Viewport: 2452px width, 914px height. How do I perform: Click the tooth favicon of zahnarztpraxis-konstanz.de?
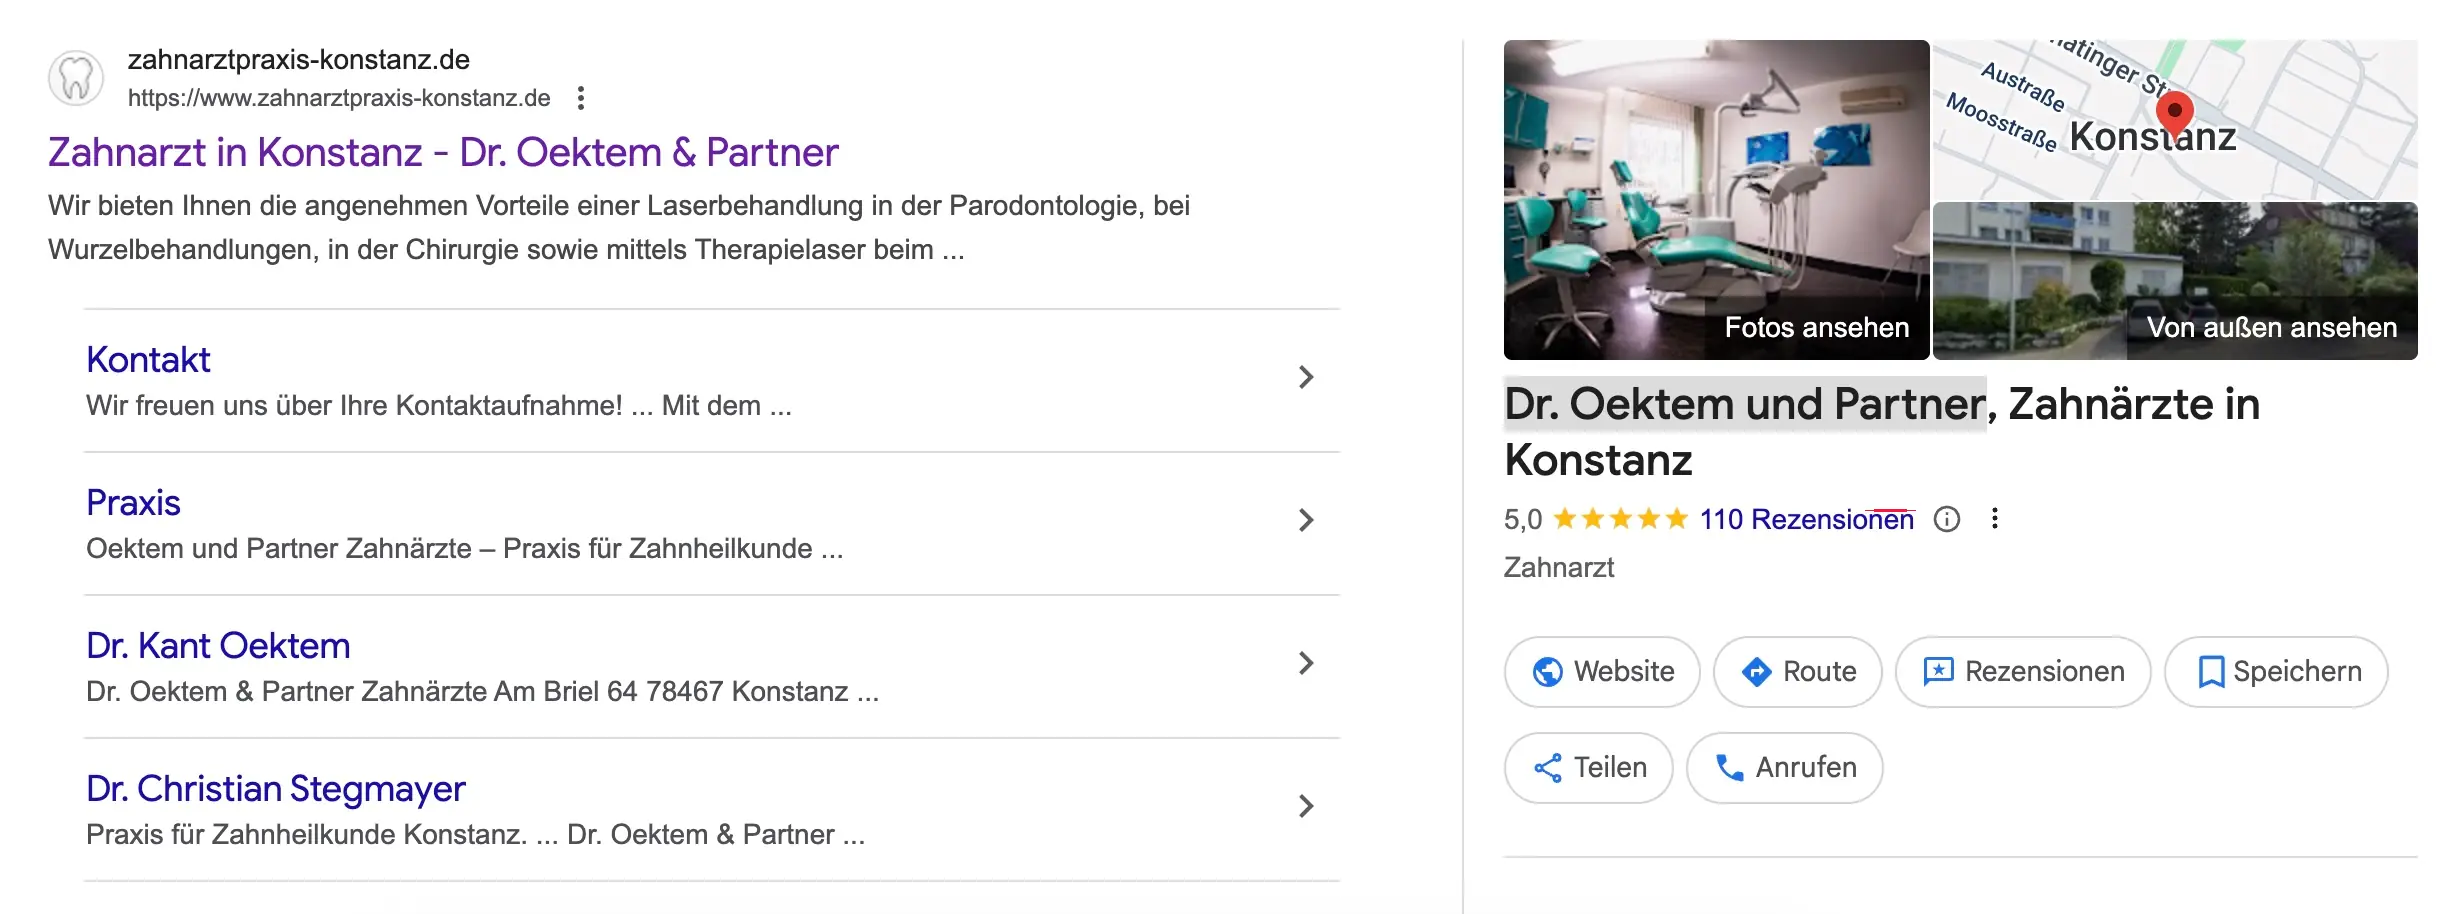76,78
